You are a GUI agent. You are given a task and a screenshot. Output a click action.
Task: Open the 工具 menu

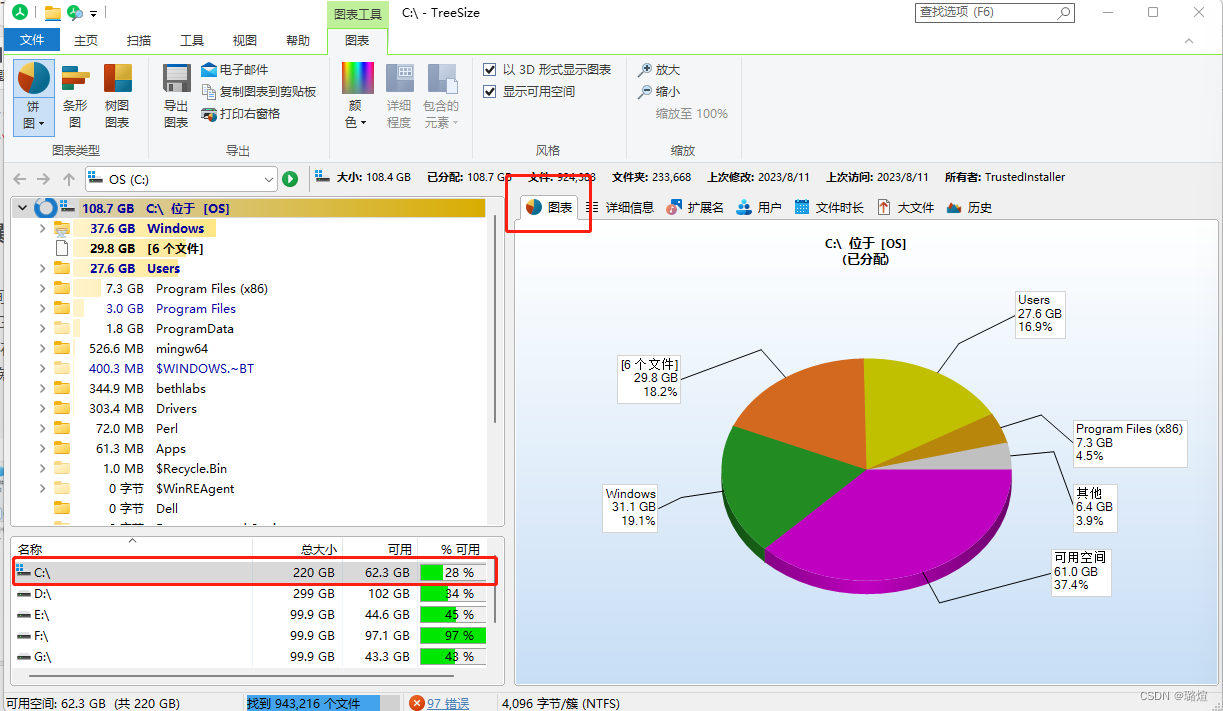pos(191,39)
